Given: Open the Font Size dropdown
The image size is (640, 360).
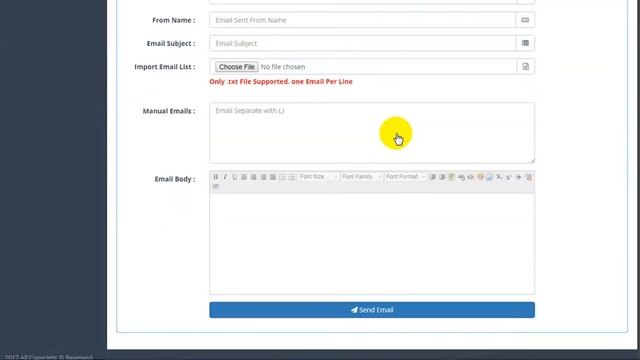Looking at the screenshot, I should coord(318,177).
